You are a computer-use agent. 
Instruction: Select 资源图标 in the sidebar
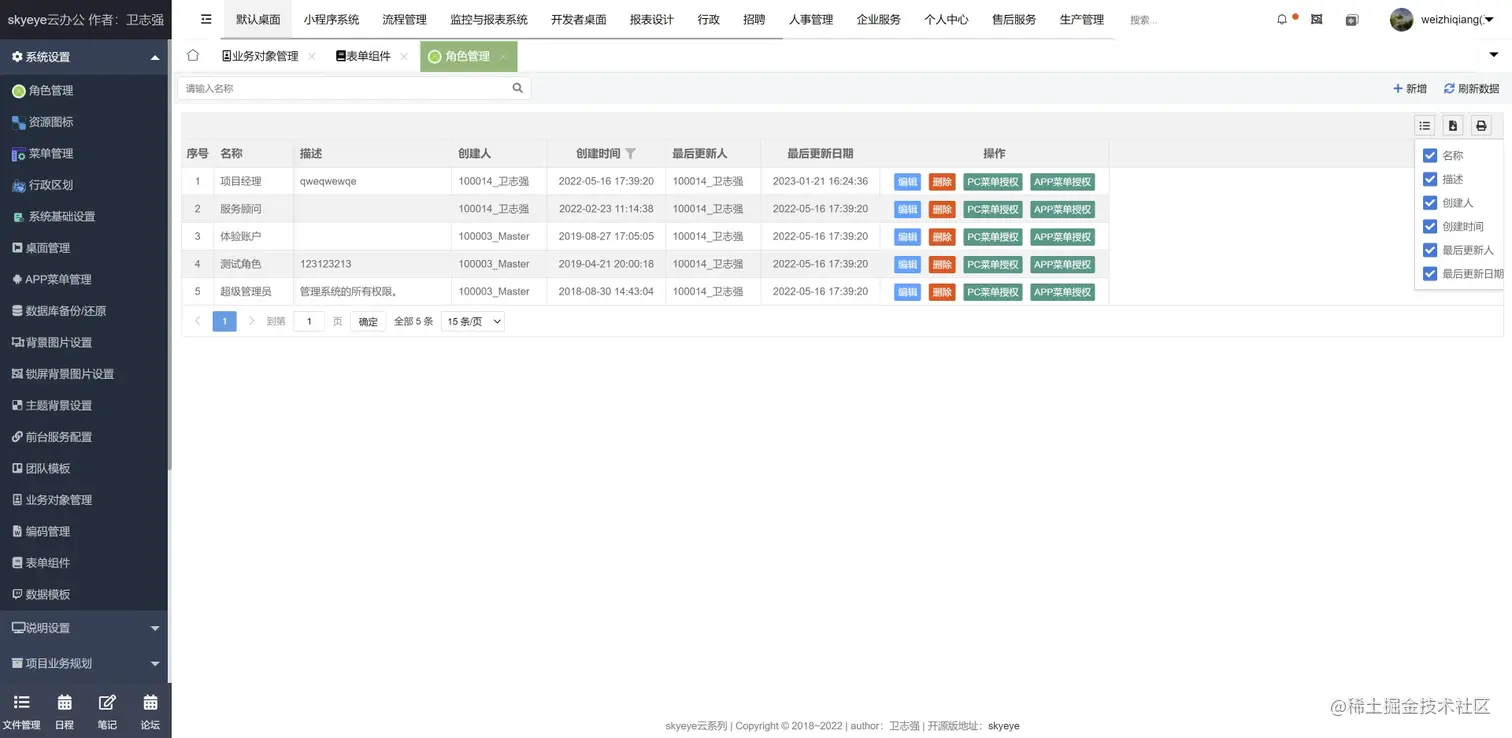tap(85, 122)
